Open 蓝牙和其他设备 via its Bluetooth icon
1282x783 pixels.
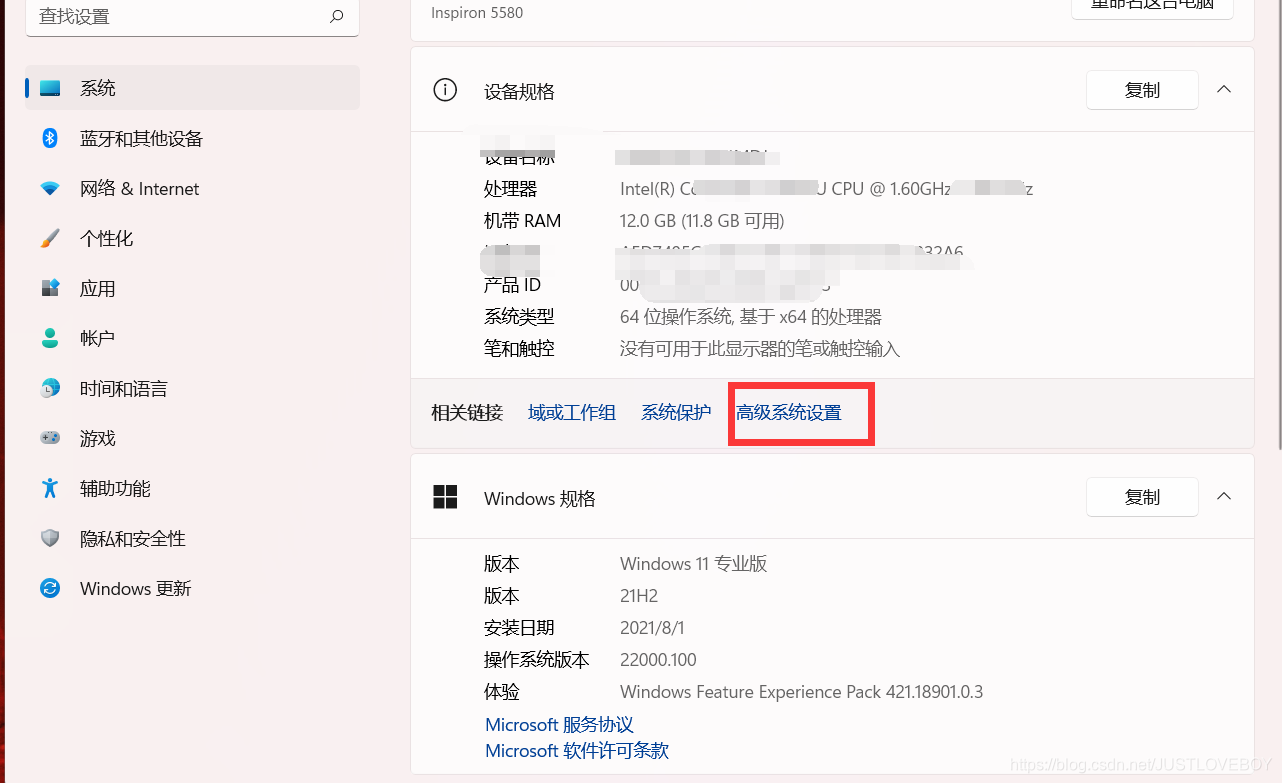(x=50, y=138)
